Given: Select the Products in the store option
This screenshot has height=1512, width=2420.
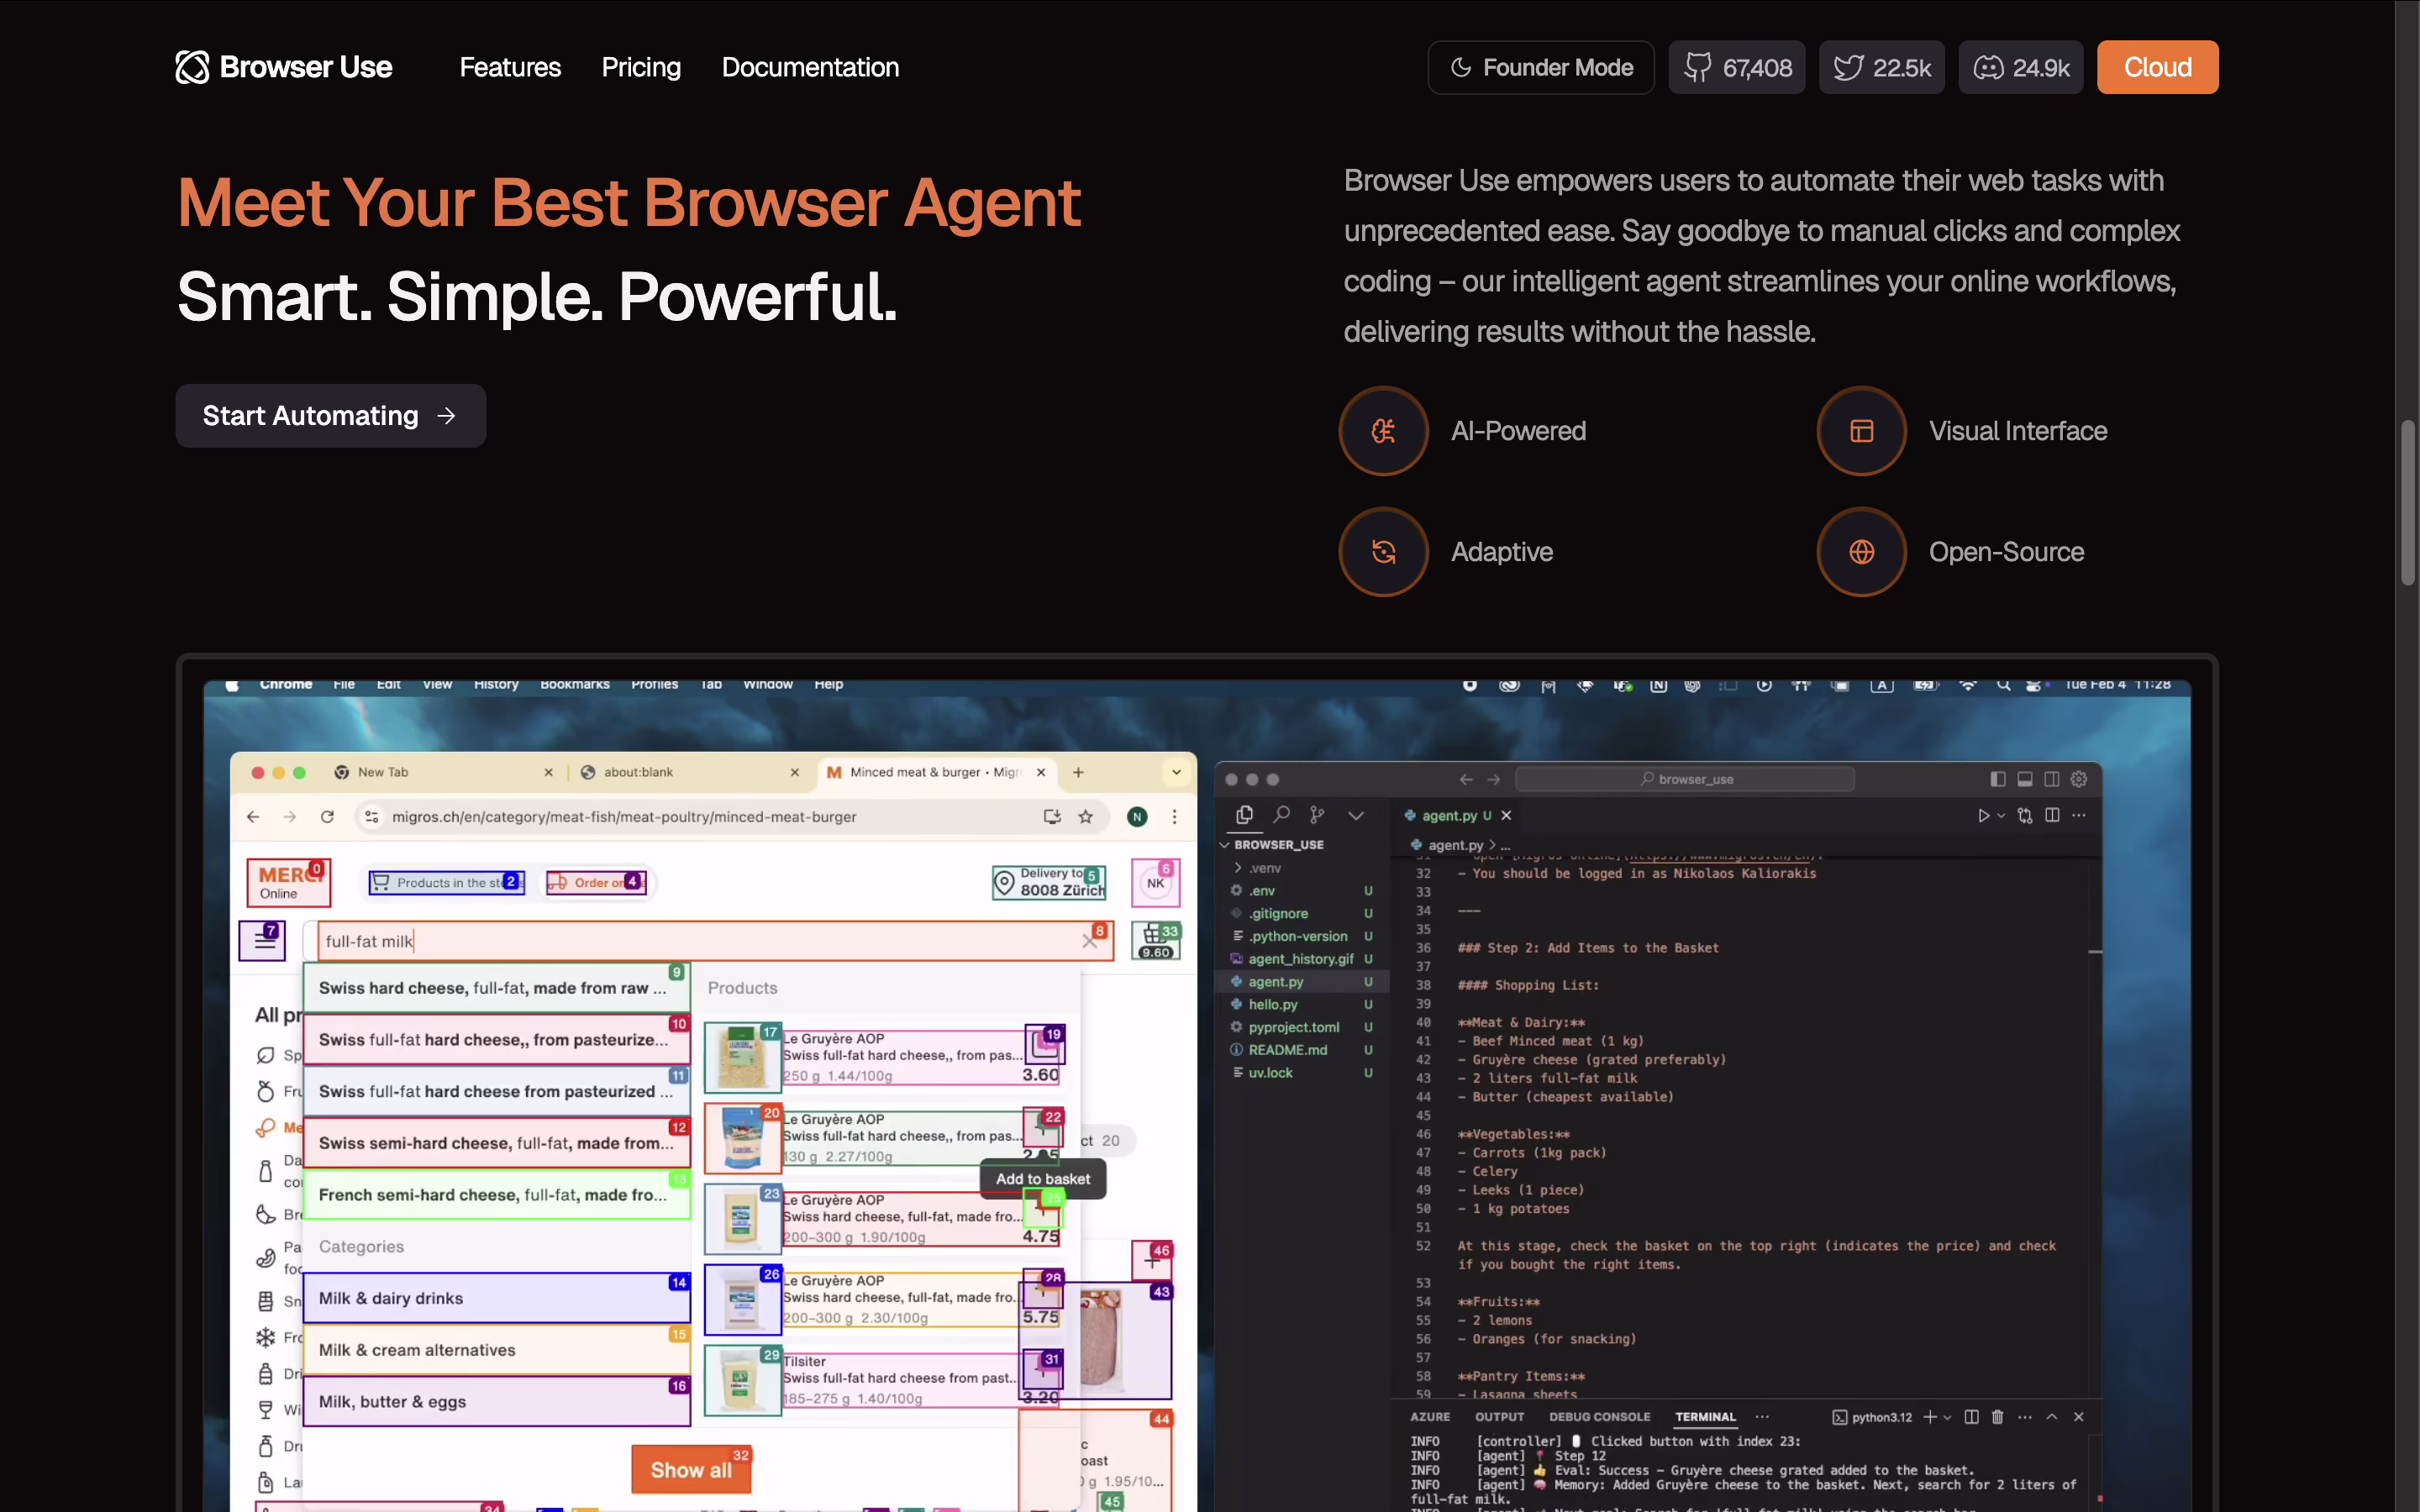Looking at the screenshot, I should [447, 883].
